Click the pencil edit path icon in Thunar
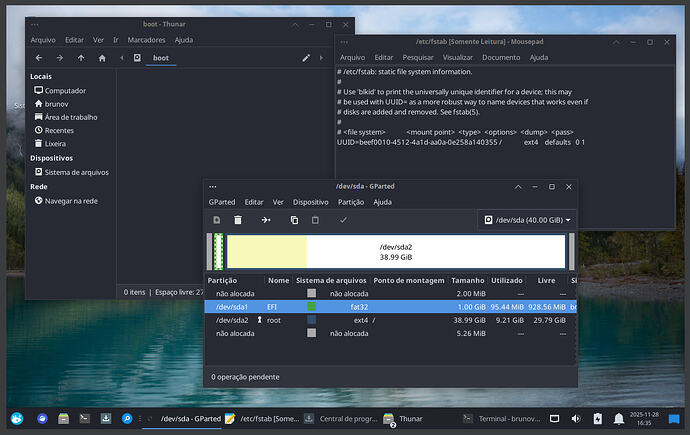The image size is (690, 435). coord(306,58)
